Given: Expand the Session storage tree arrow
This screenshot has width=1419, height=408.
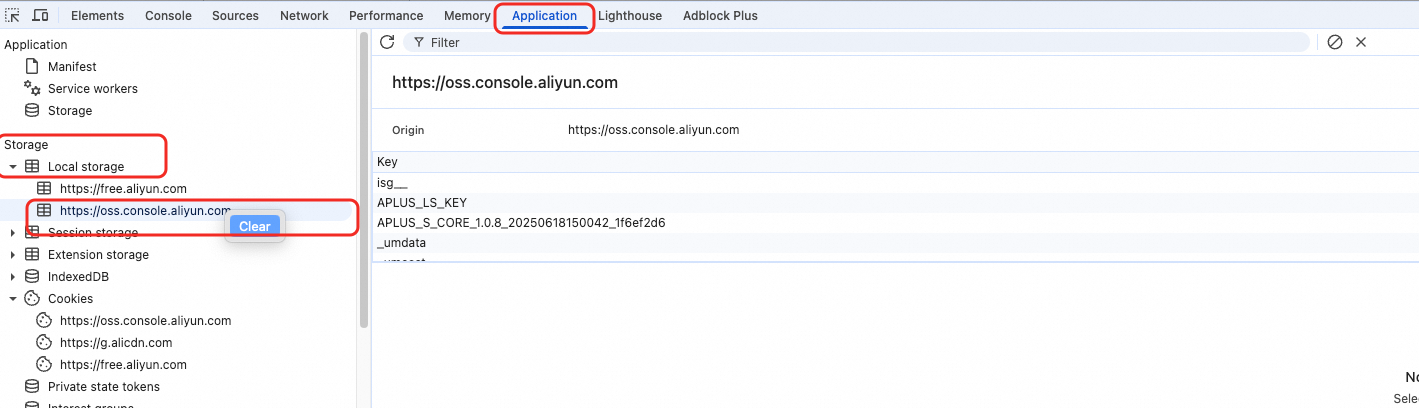Looking at the screenshot, I should (x=13, y=233).
